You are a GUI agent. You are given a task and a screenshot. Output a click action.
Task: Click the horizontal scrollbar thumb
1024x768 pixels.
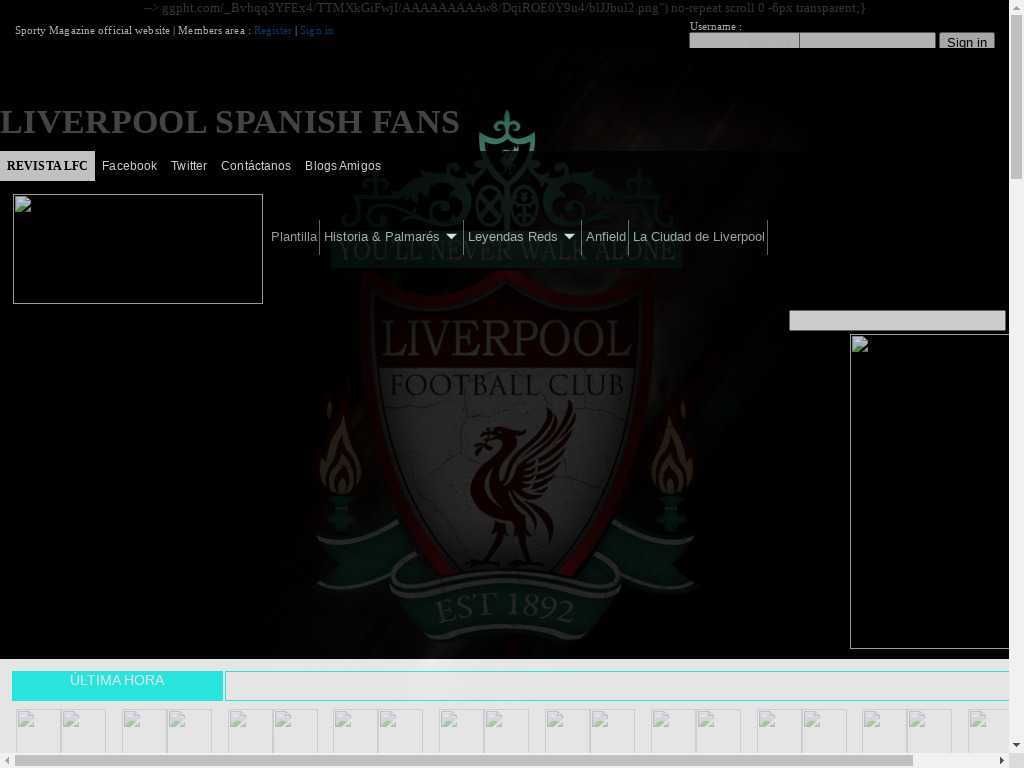click(x=464, y=760)
